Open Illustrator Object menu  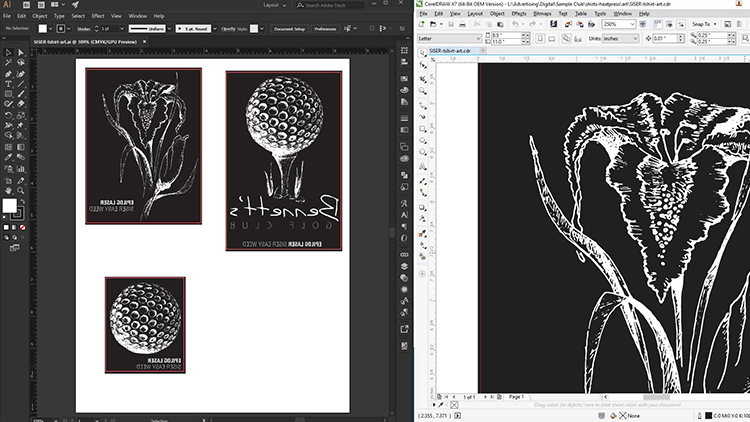pyautogui.click(x=40, y=16)
